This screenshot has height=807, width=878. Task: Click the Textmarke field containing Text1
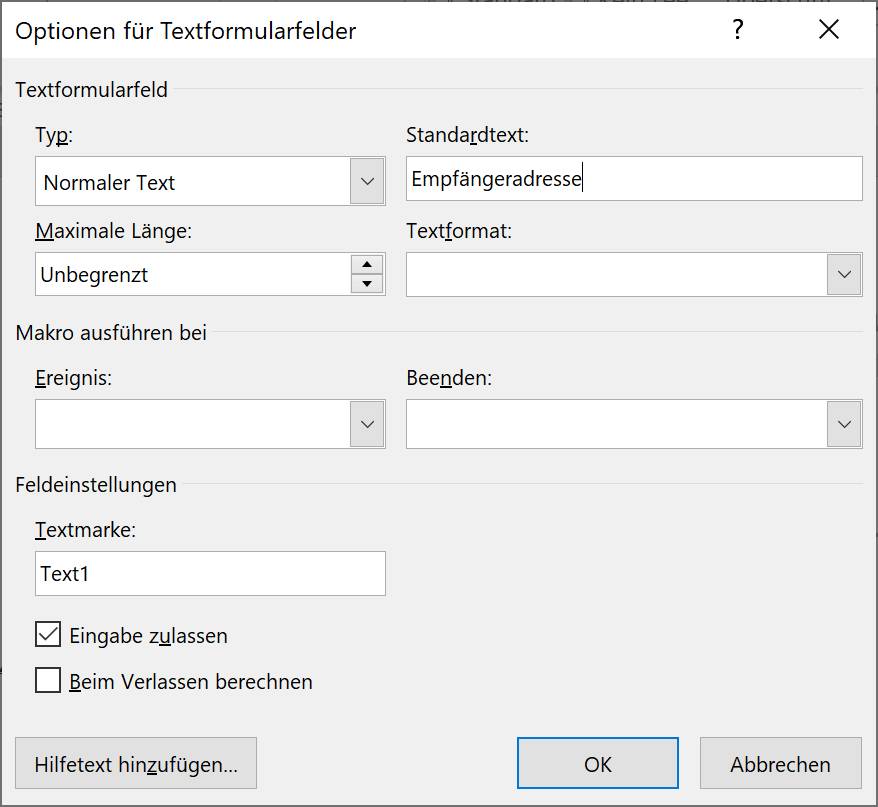(210, 573)
